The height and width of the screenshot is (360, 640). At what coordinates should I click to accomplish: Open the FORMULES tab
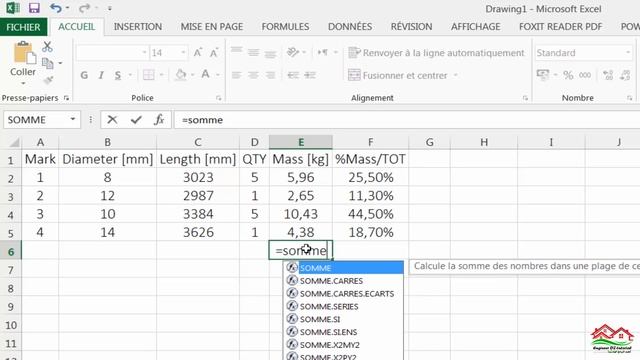click(285, 27)
